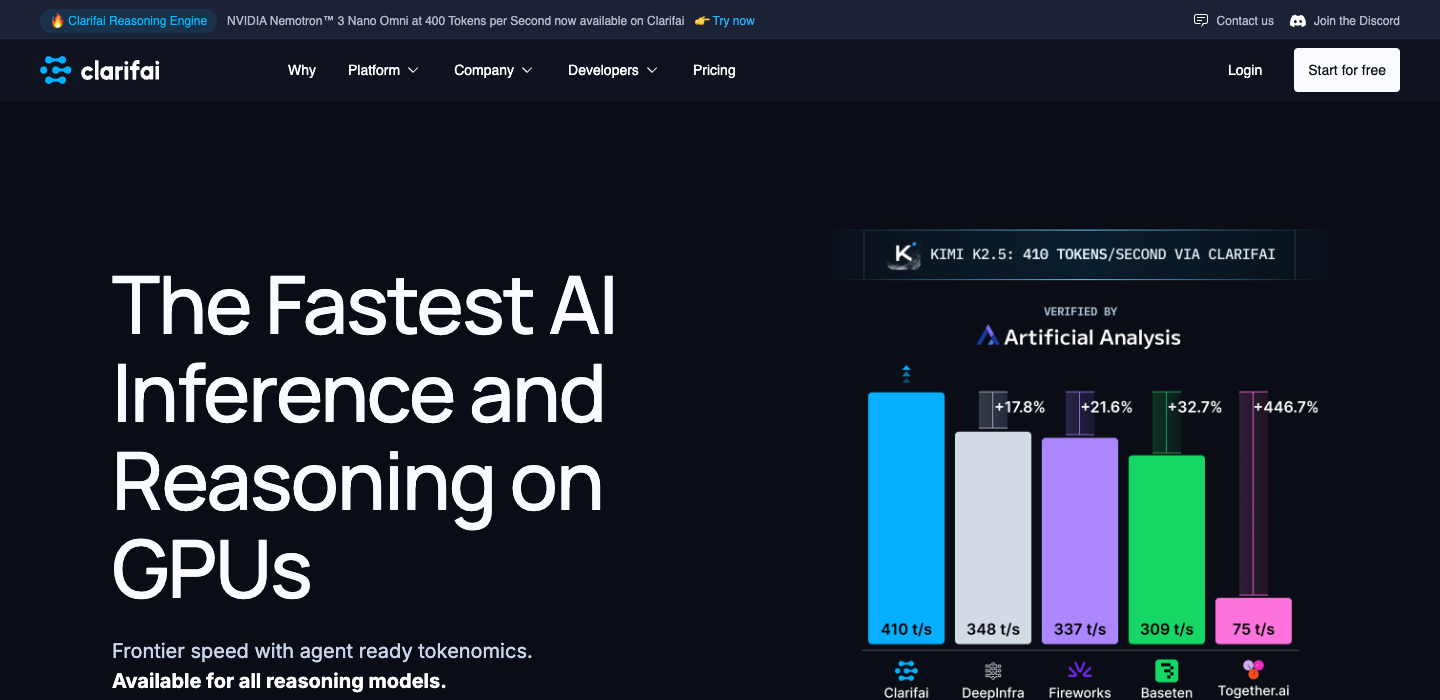Click the pink 75 t/s Together.ai bar

[x=1253, y=621]
